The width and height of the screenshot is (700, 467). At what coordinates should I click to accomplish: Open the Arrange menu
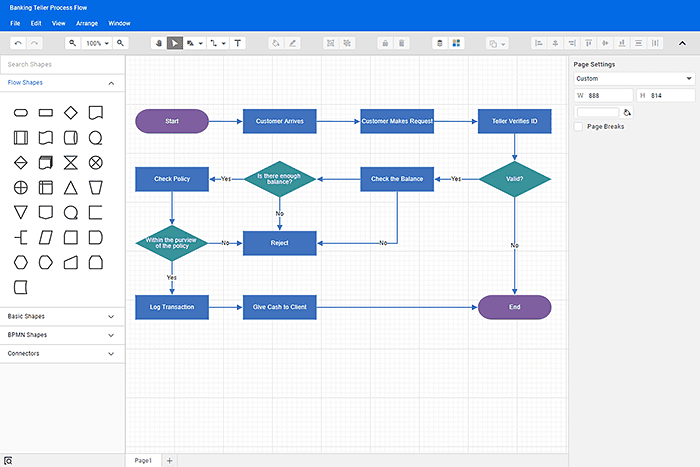[x=87, y=23]
